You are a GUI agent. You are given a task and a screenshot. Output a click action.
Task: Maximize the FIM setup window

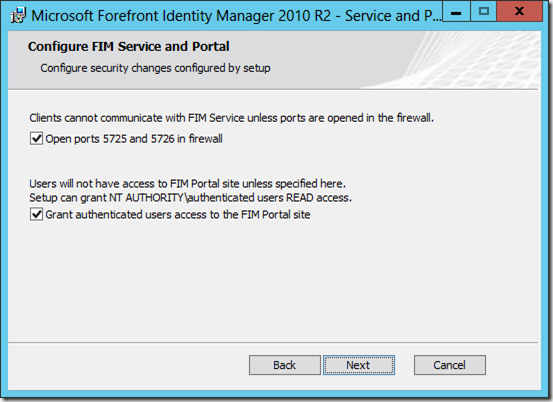[483, 11]
